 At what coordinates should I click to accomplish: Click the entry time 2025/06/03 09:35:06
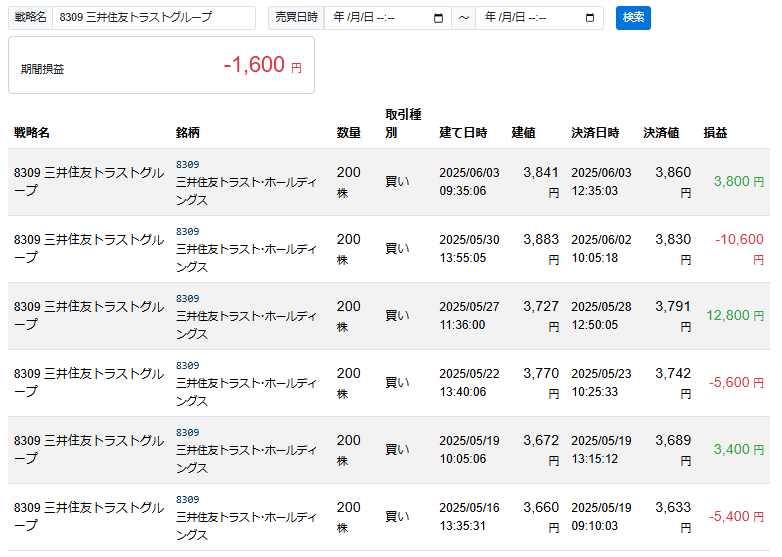[469, 182]
